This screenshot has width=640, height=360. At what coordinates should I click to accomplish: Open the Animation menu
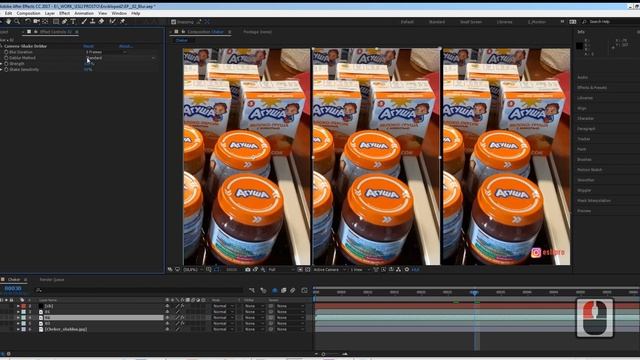coord(84,13)
